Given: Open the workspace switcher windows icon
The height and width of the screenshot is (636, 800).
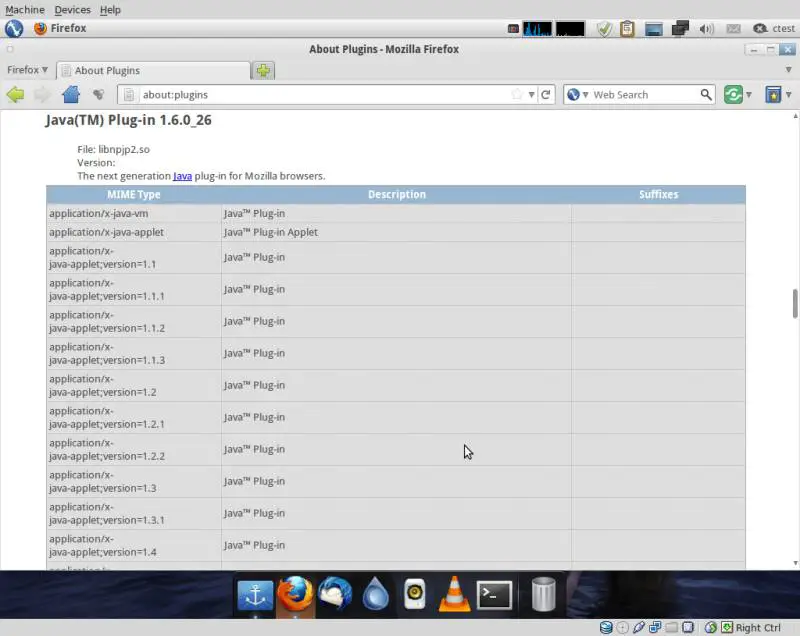Looking at the screenshot, I should point(680,29).
